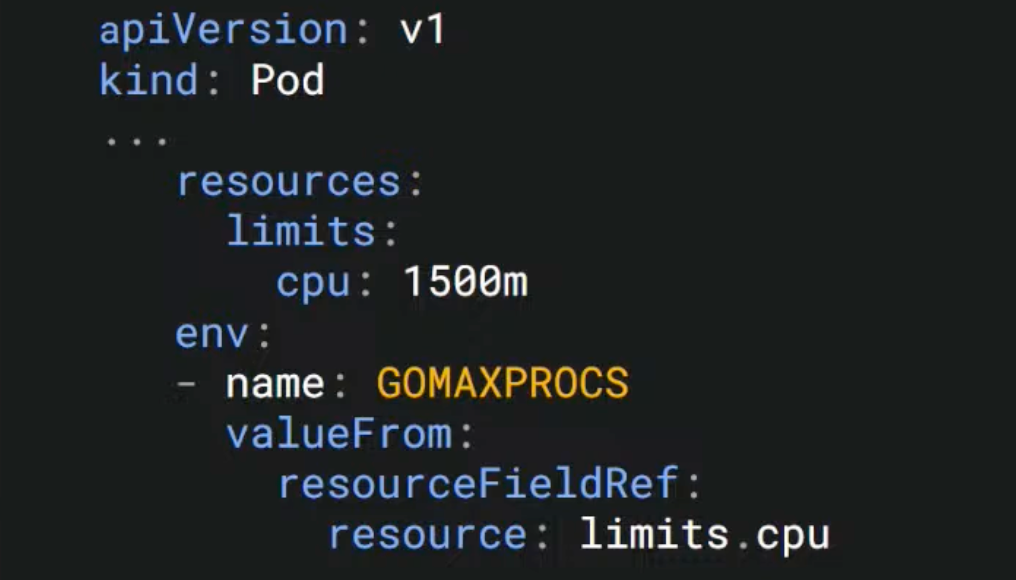Viewport: 1016px width, 580px height.
Task: Click the limits key under resources
Action: click(301, 231)
